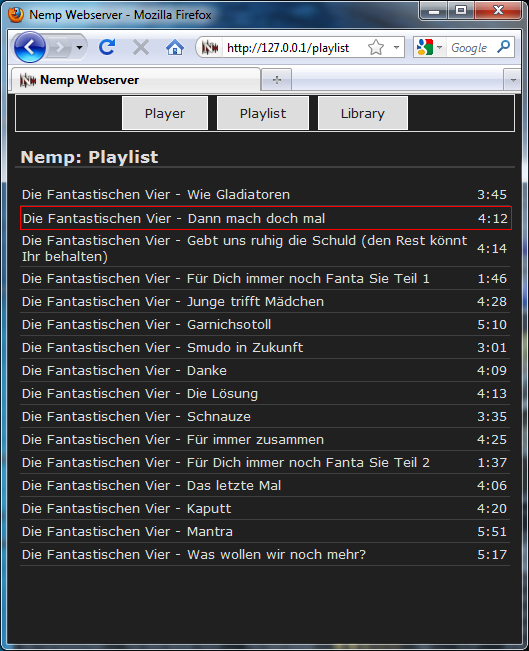Click the stop loading X icon
Image resolution: width=529 pixels, height=651 pixels.
[x=141, y=47]
